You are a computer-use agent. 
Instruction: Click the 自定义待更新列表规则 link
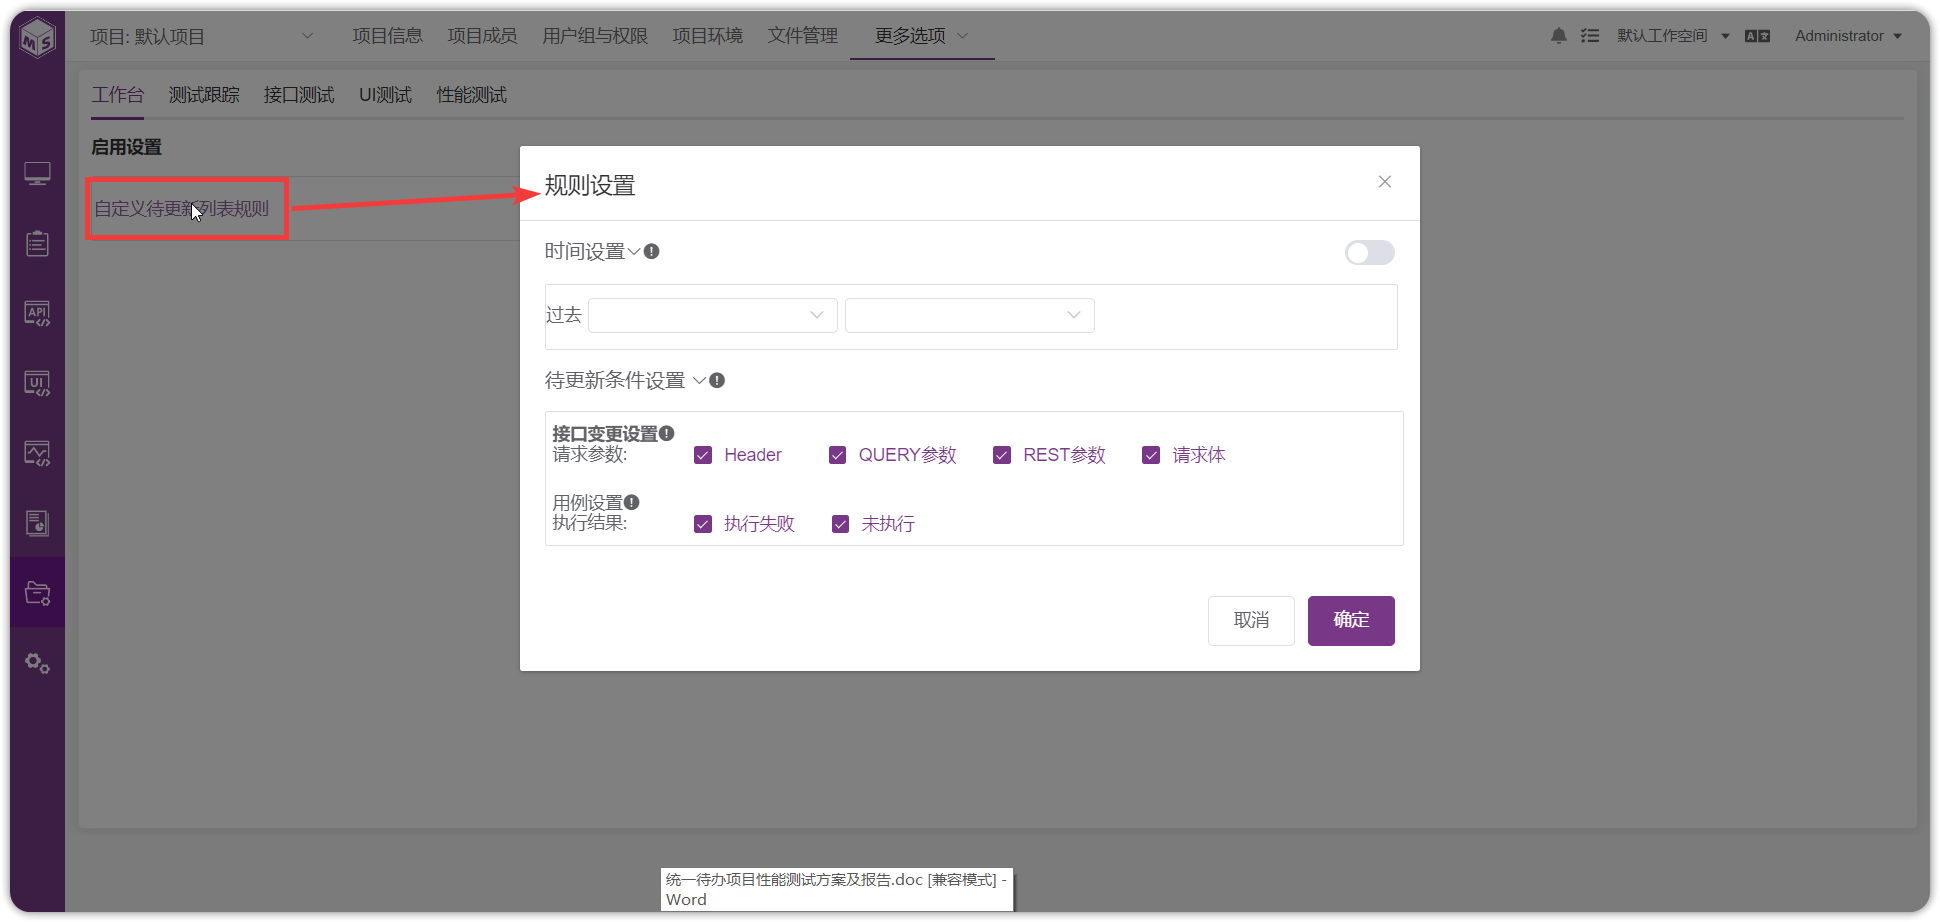click(182, 209)
